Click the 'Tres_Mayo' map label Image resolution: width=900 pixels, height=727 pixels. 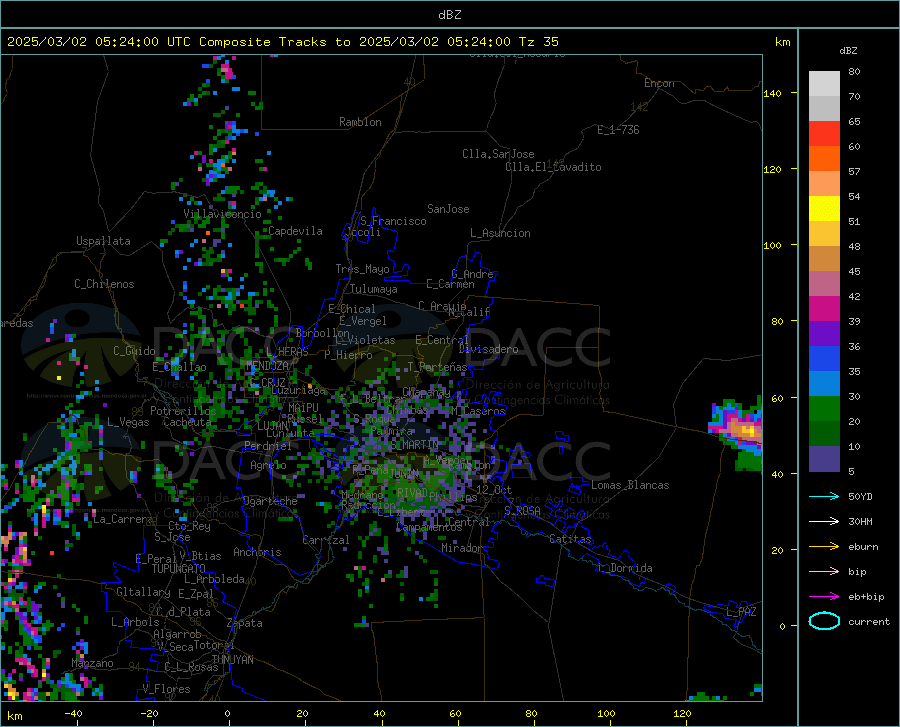click(362, 269)
